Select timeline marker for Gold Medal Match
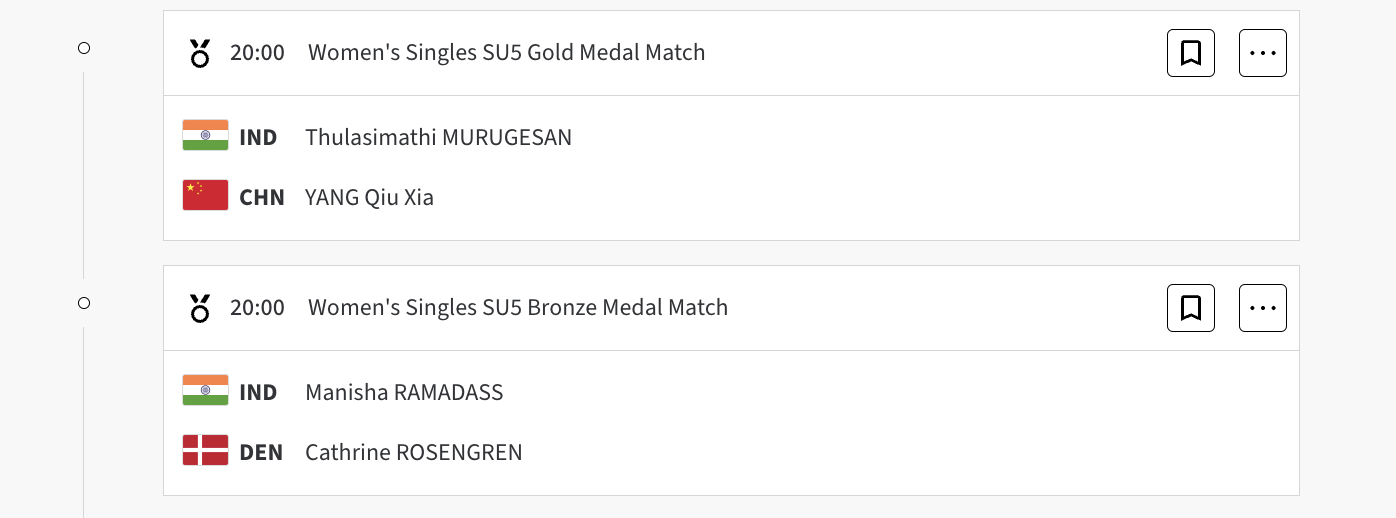Screen dimensions: 1396x518 click(84, 48)
